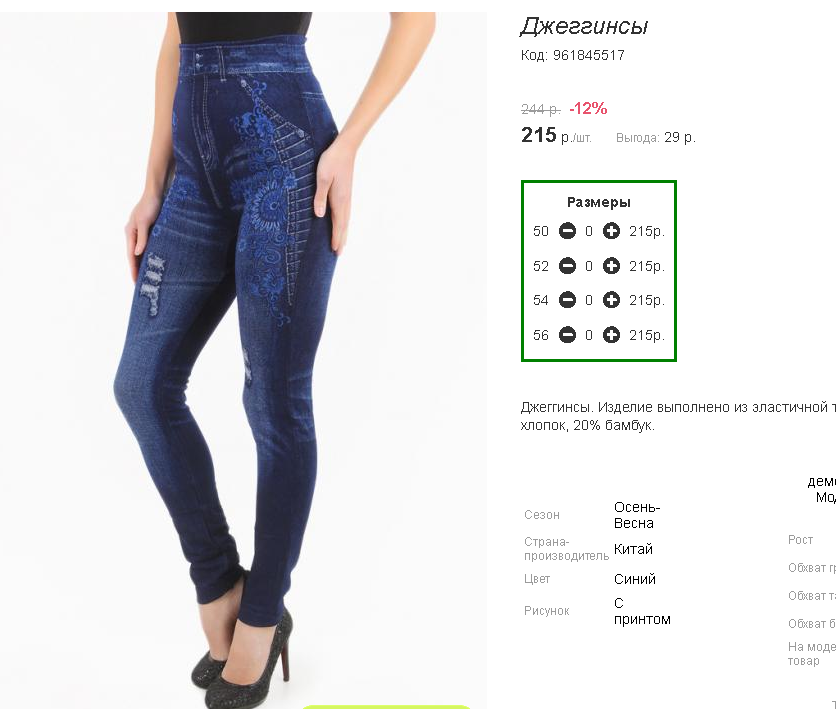Decrease quantity for size 56

click(567, 335)
